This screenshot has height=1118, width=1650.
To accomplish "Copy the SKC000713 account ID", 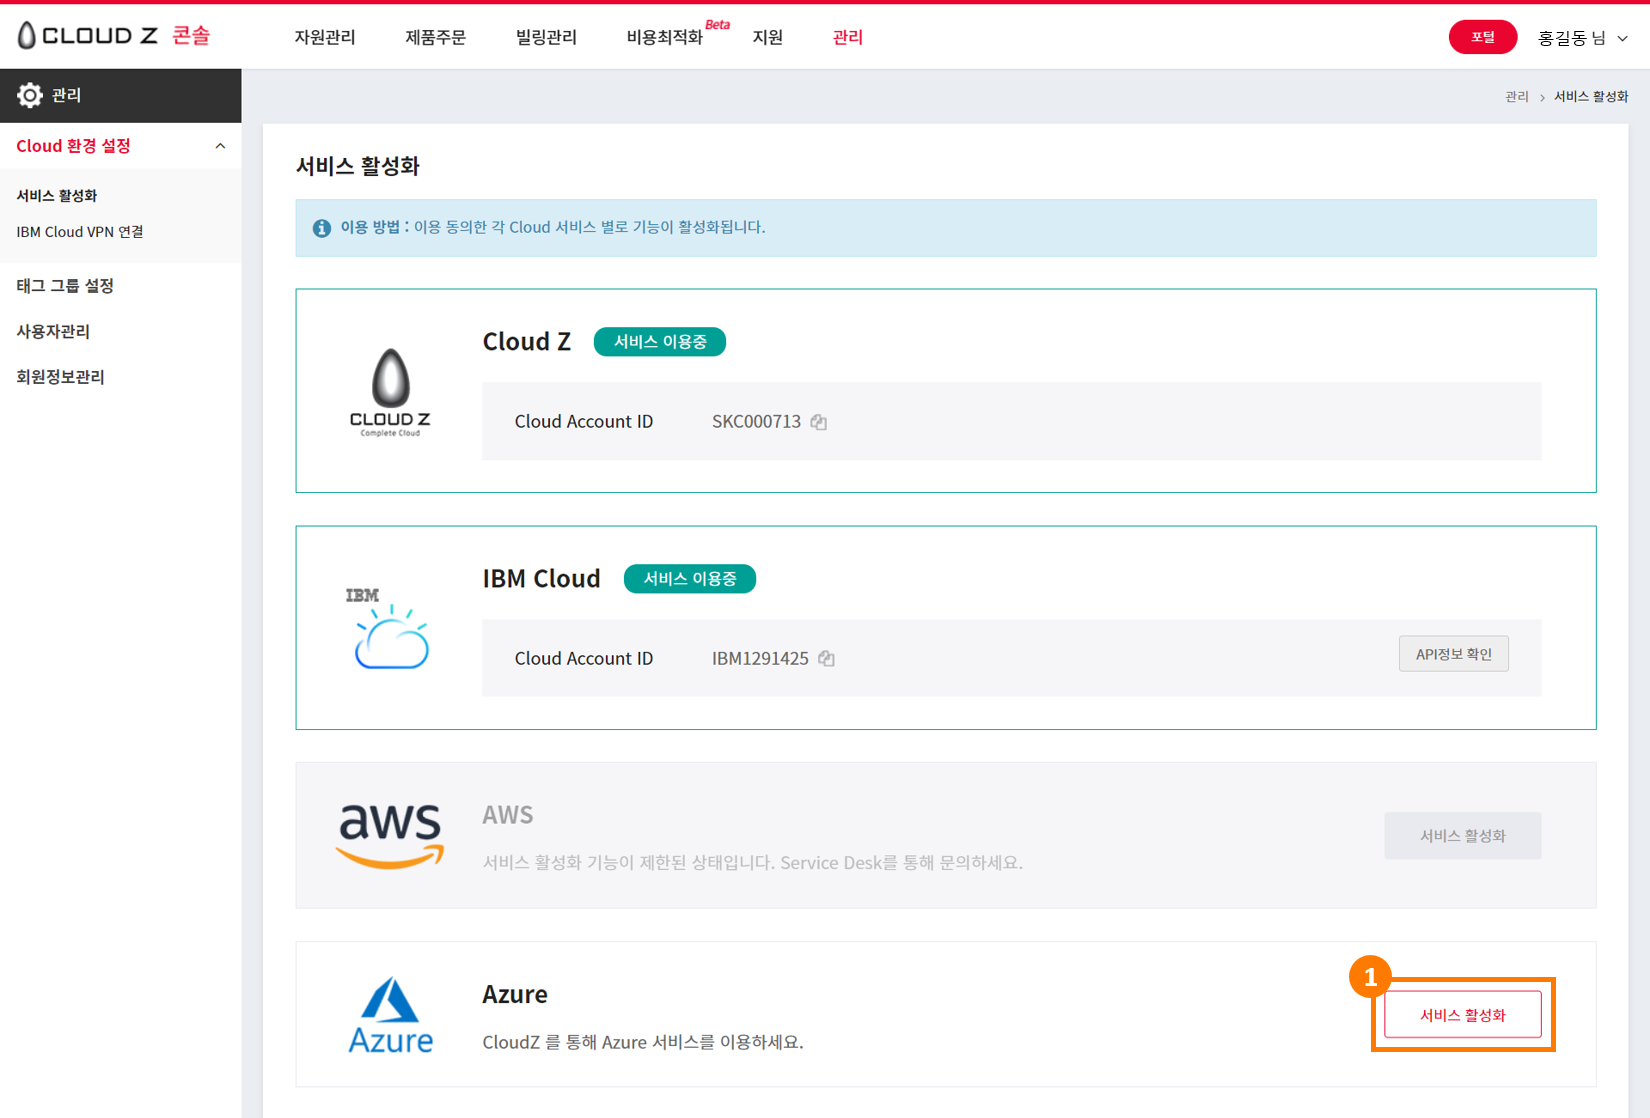I will 819,422.
